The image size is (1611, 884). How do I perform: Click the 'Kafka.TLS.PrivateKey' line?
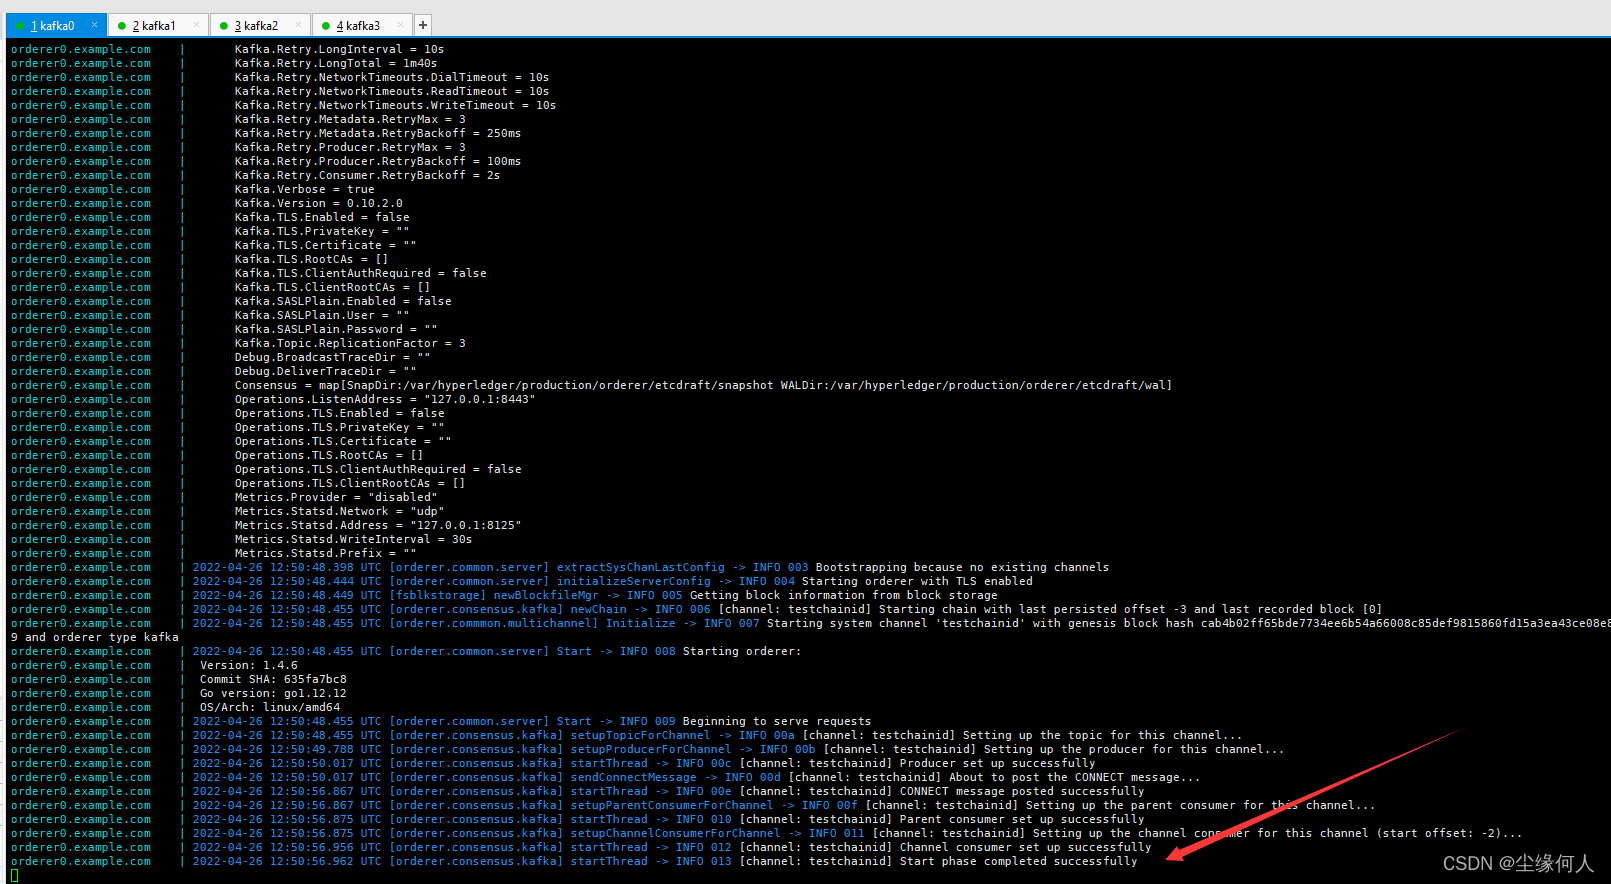(x=322, y=231)
